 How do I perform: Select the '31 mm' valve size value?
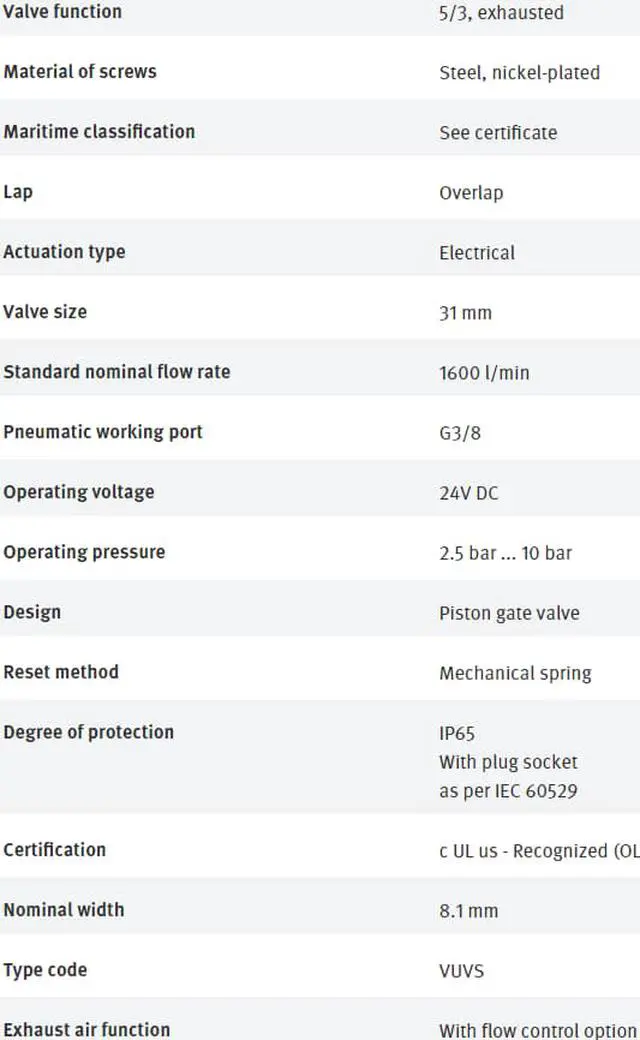(466, 313)
